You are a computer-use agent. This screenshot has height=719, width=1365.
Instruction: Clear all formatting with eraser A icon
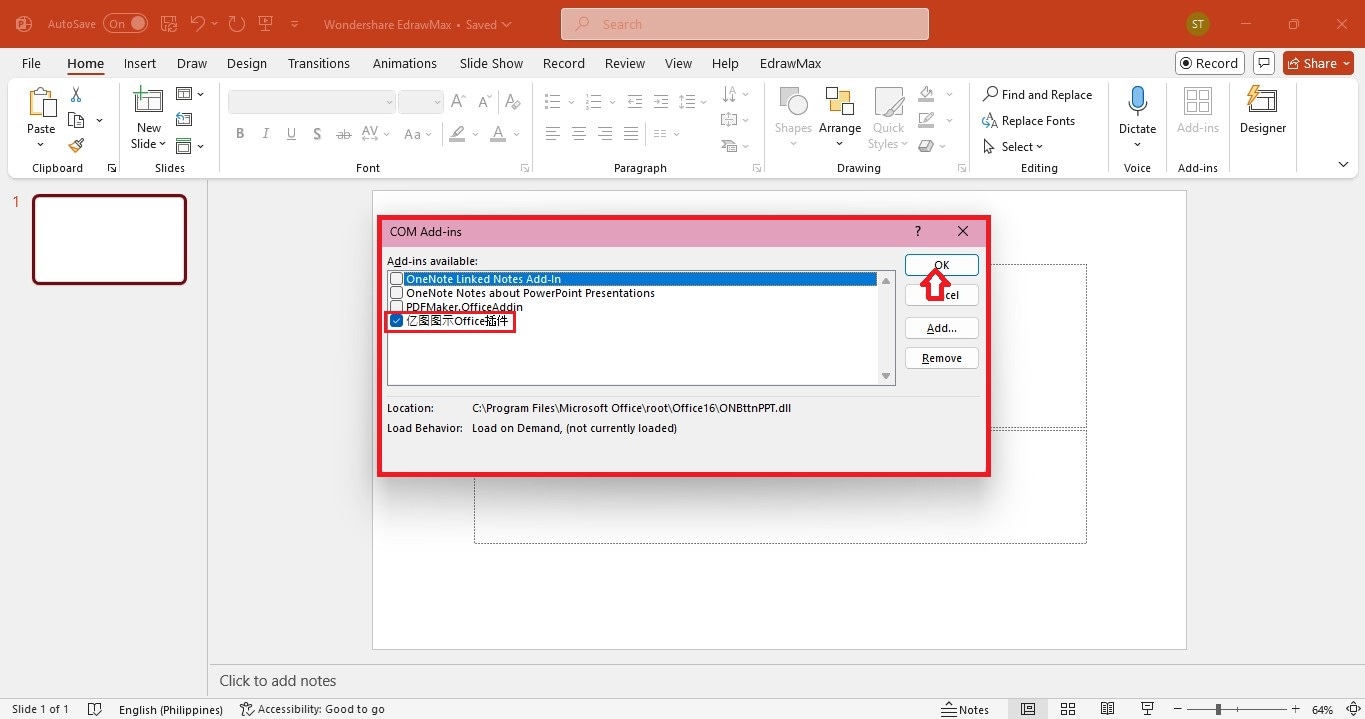[513, 102]
